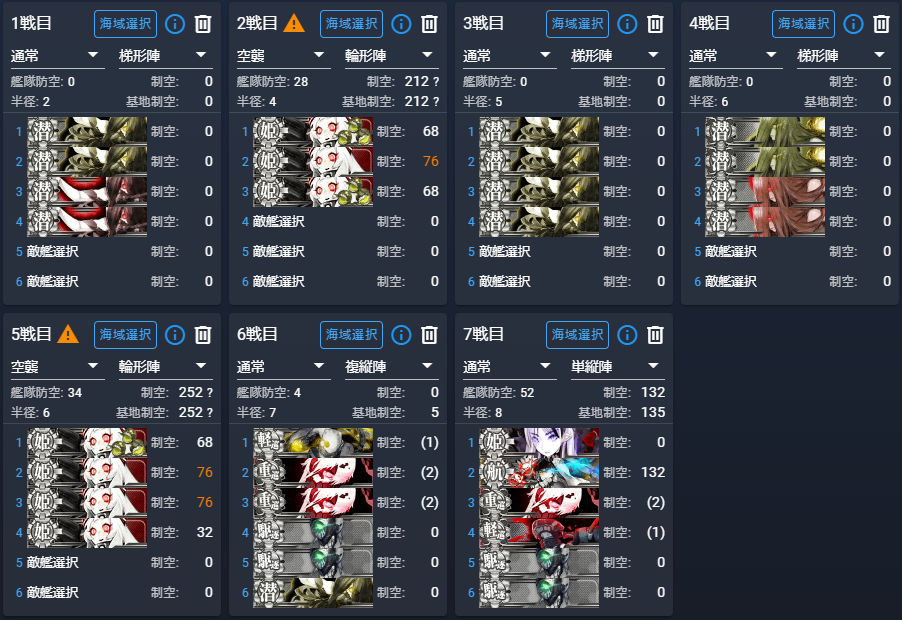
Task: Delete the 7戦目 battle card
Action: pos(655,335)
